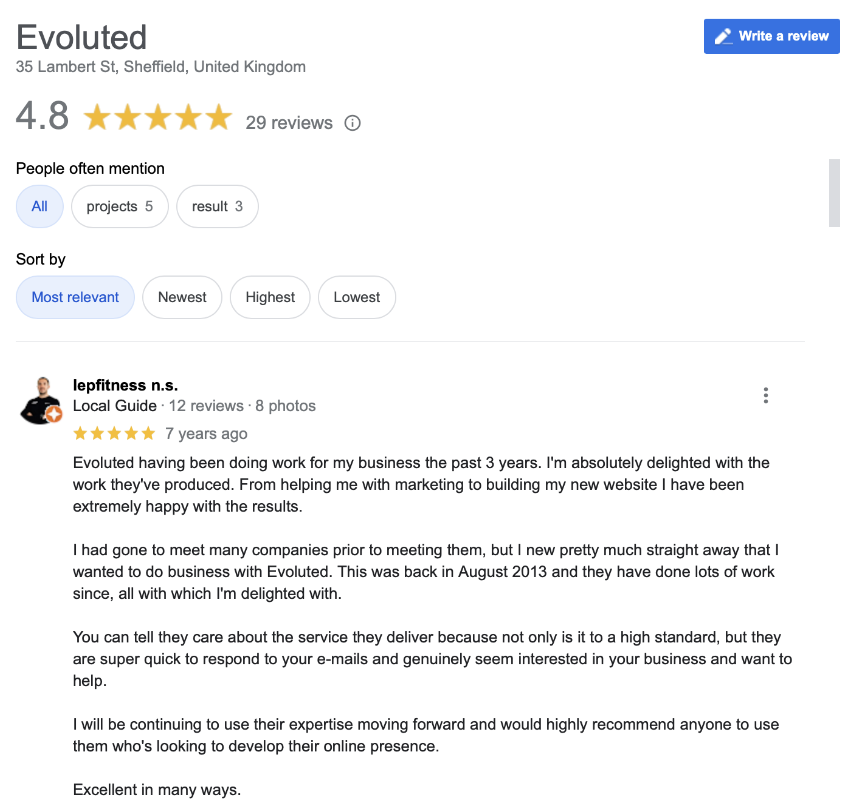Click the star rating above the lepfitness review text
The height and width of the screenshot is (806, 862).
114,434
